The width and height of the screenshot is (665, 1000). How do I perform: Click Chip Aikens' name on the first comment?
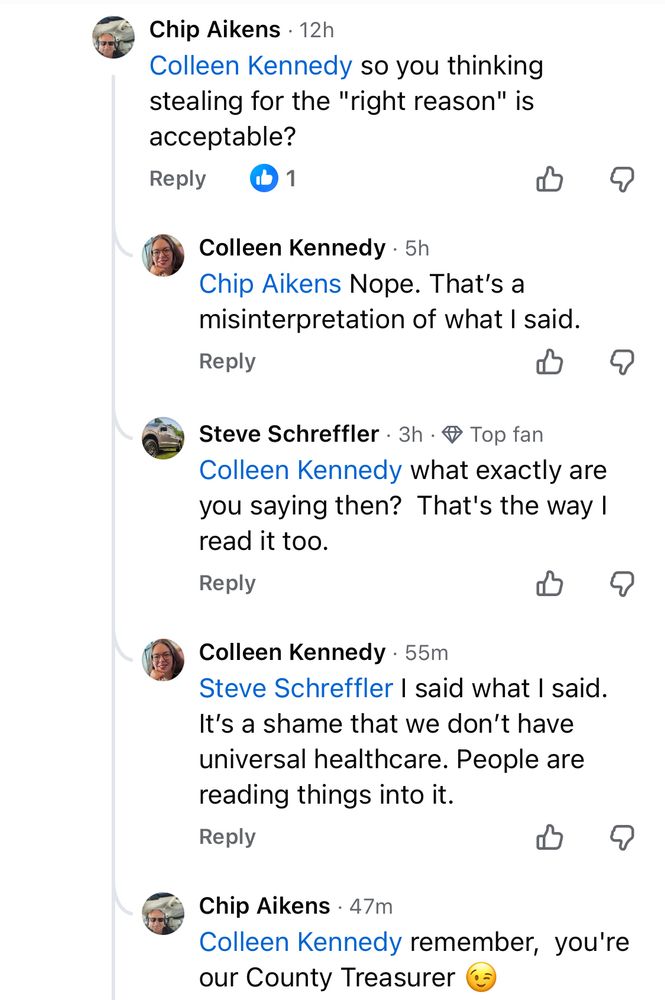click(213, 29)
